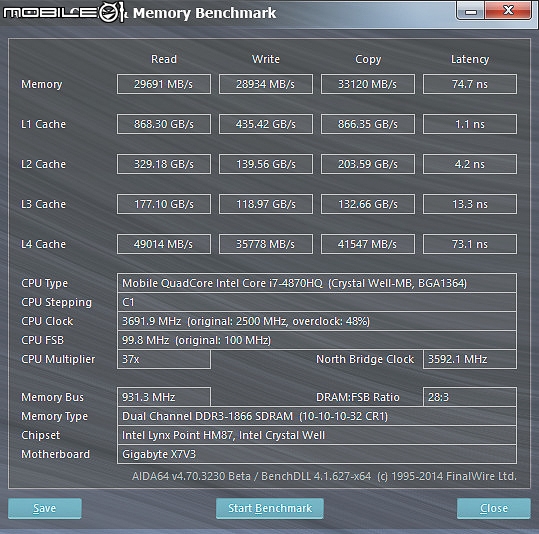Click the Close button at bottom
This screenshot has height=534, width=539.
494,508
